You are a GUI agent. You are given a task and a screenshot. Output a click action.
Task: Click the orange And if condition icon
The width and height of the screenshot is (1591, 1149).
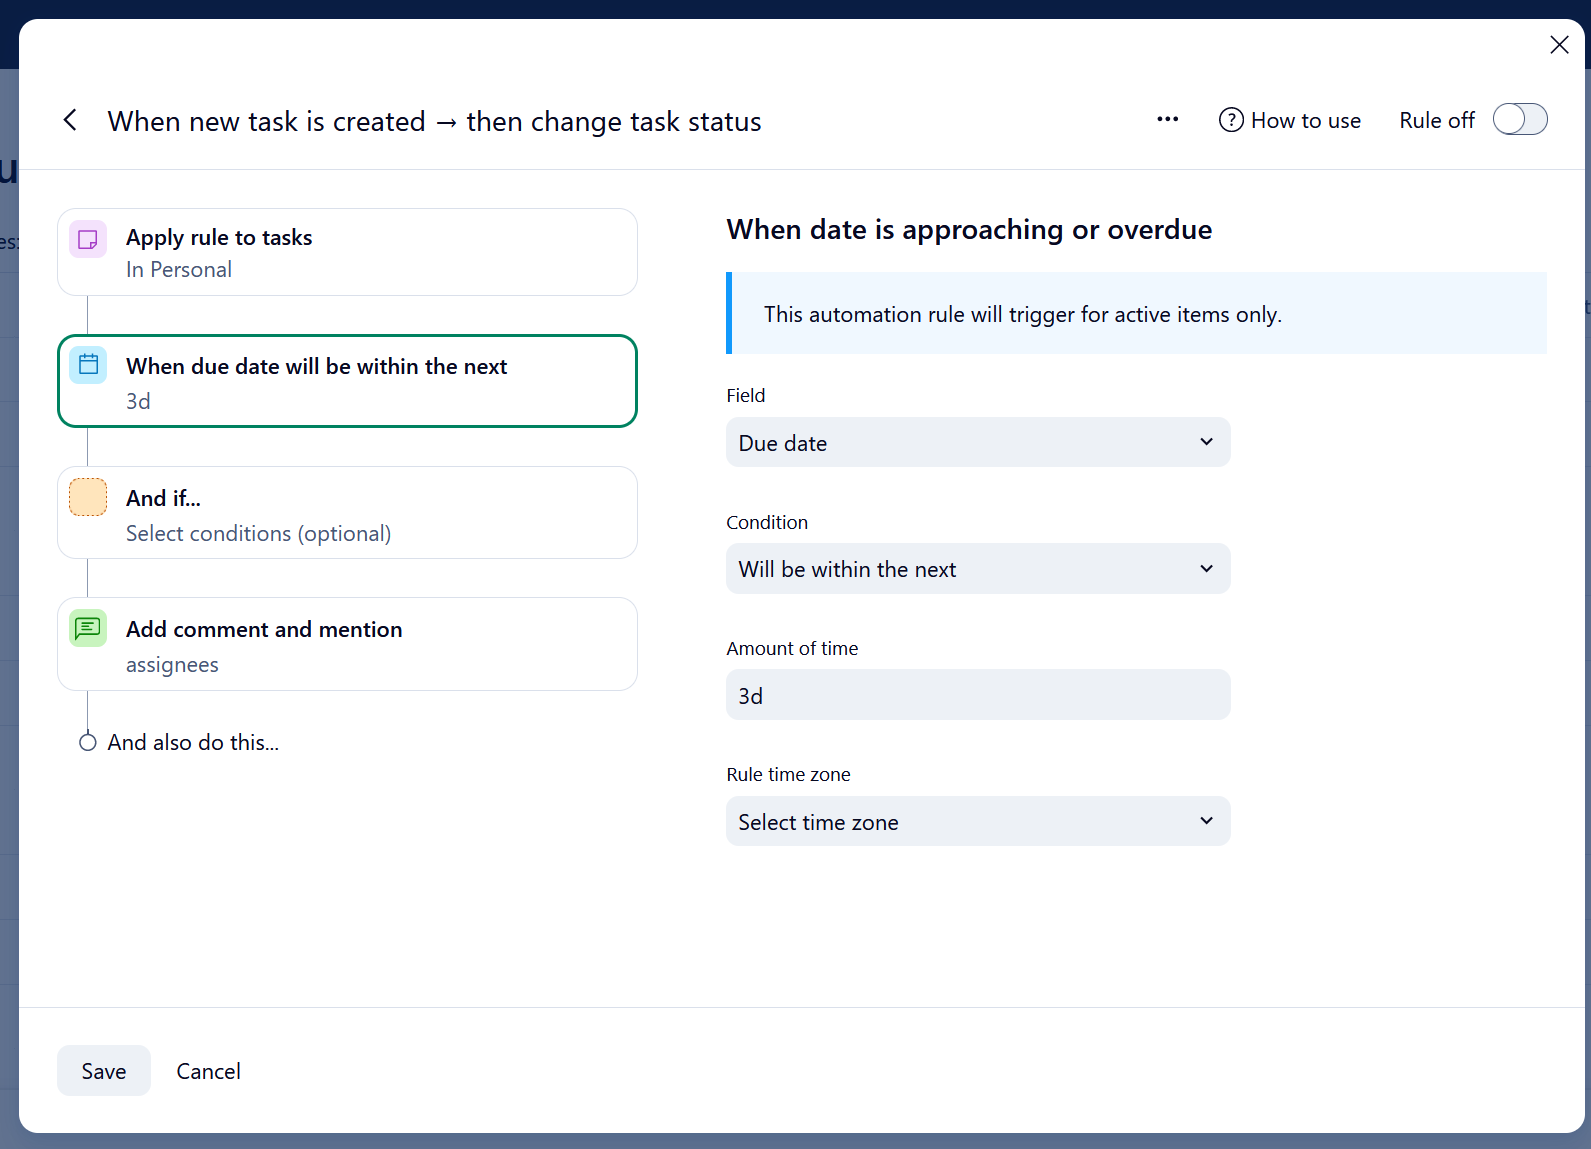[88, 497]
